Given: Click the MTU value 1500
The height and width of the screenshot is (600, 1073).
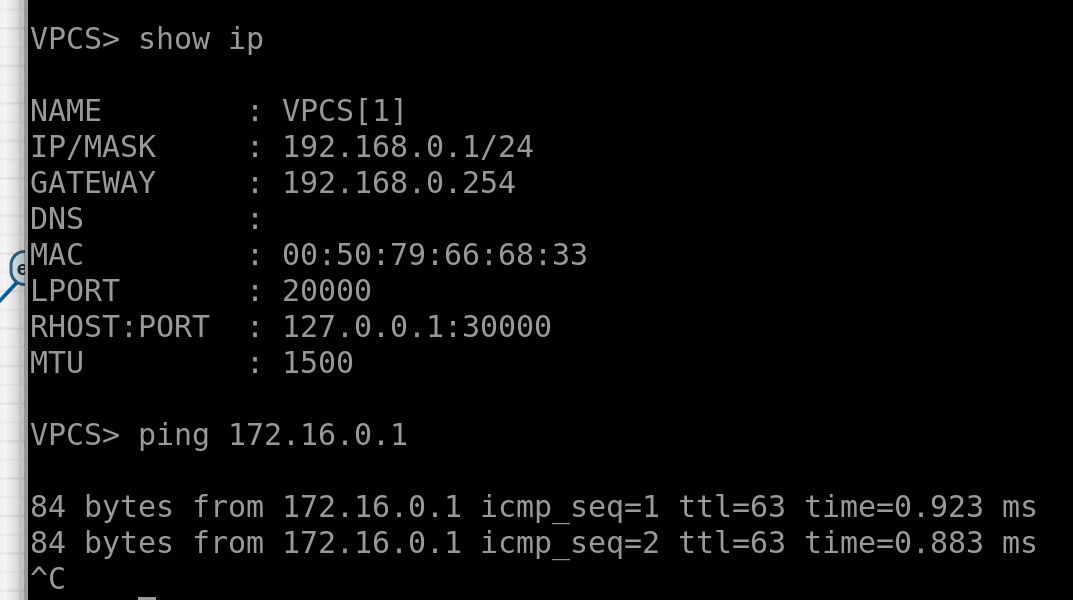Looking at the screenshot, I should click(x=318, y=363).
